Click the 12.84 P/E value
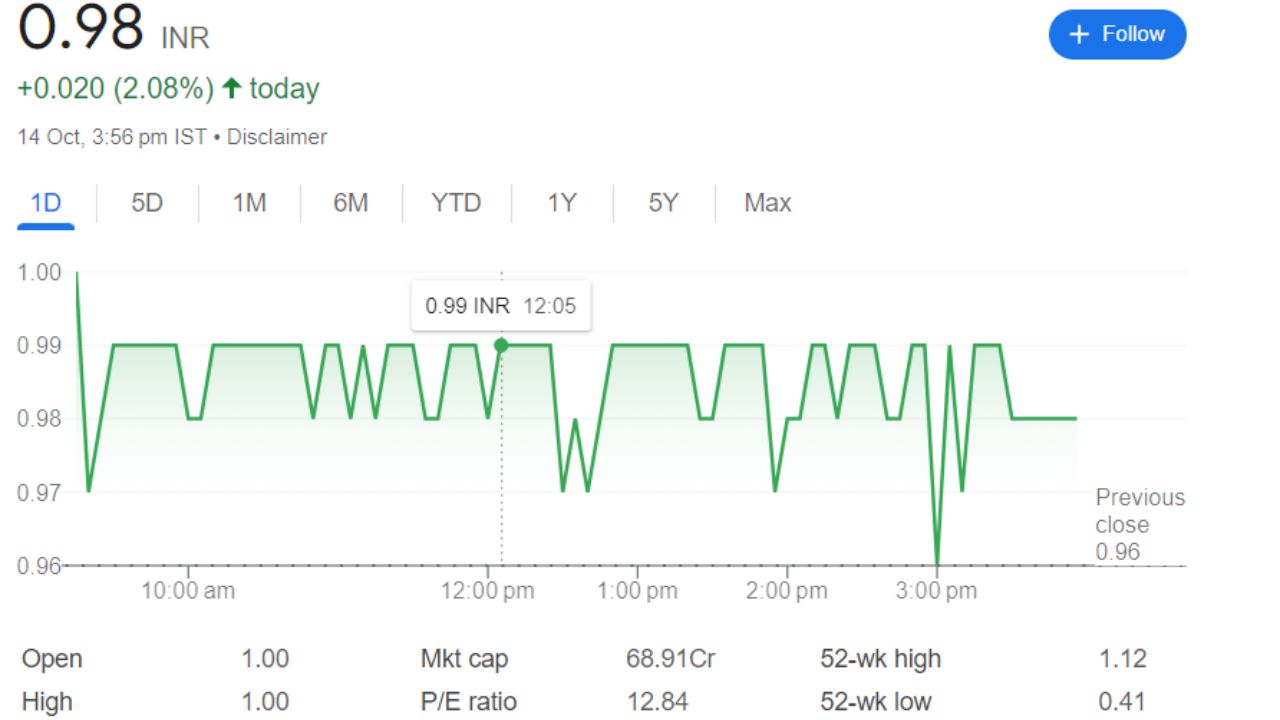Screen dimensions: 1280x720 (658, 702)
